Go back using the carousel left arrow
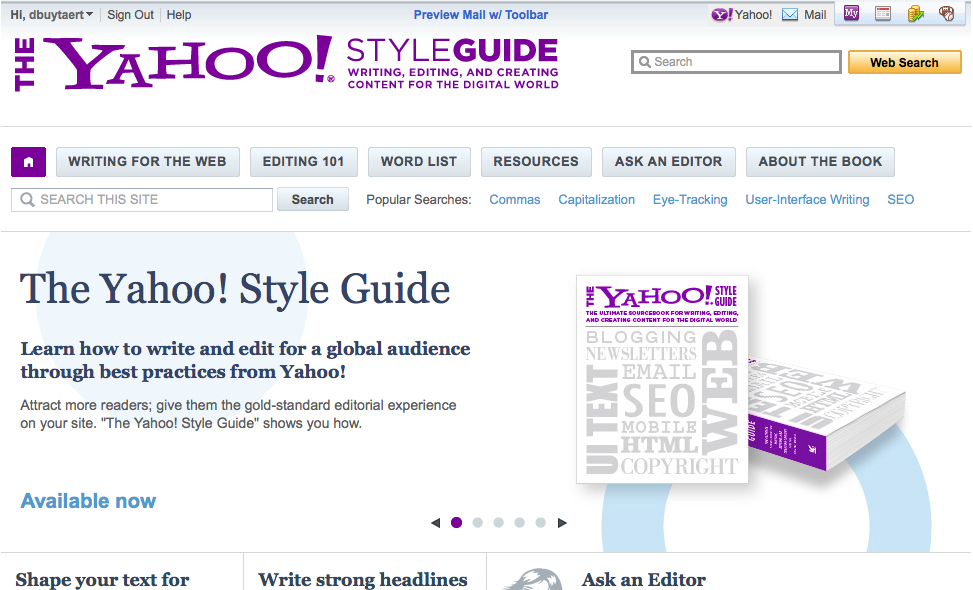The image size is (973, 590). tap(435, 522)
